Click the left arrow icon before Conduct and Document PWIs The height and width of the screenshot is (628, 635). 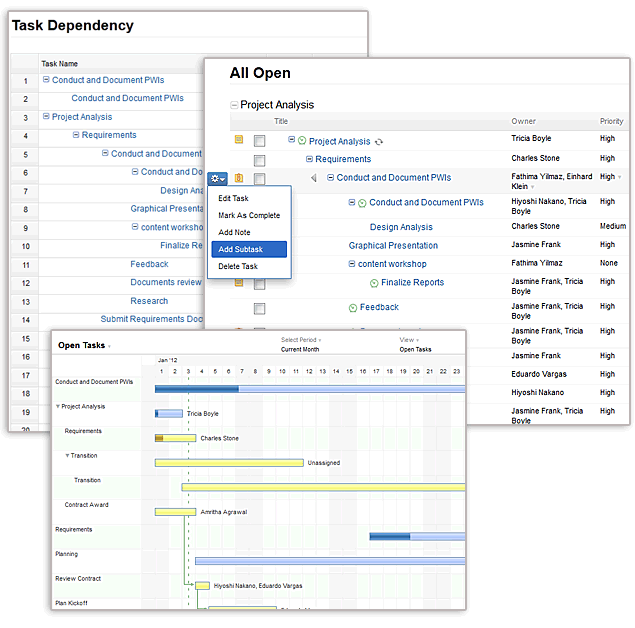(x=313, y=178)
